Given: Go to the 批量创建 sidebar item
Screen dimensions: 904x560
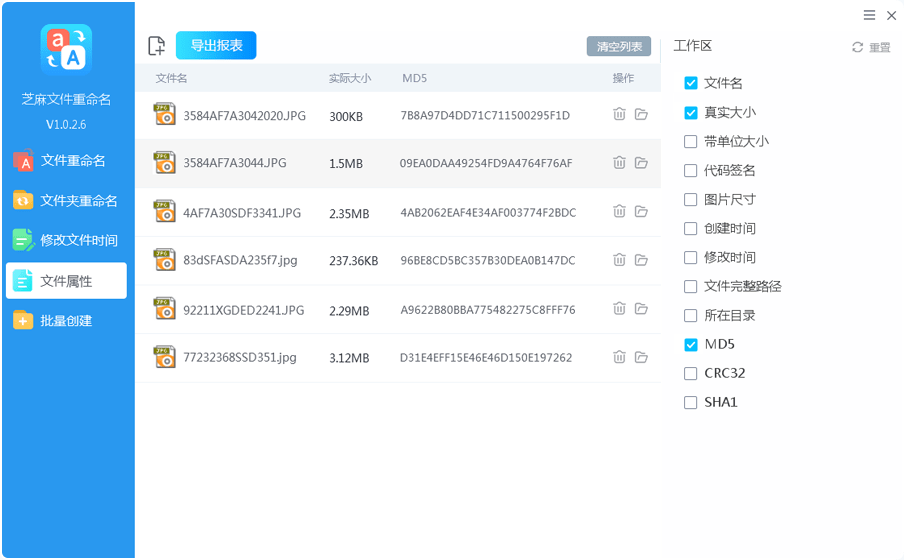Looking at the screenshot, I should (x=66, y=321).
